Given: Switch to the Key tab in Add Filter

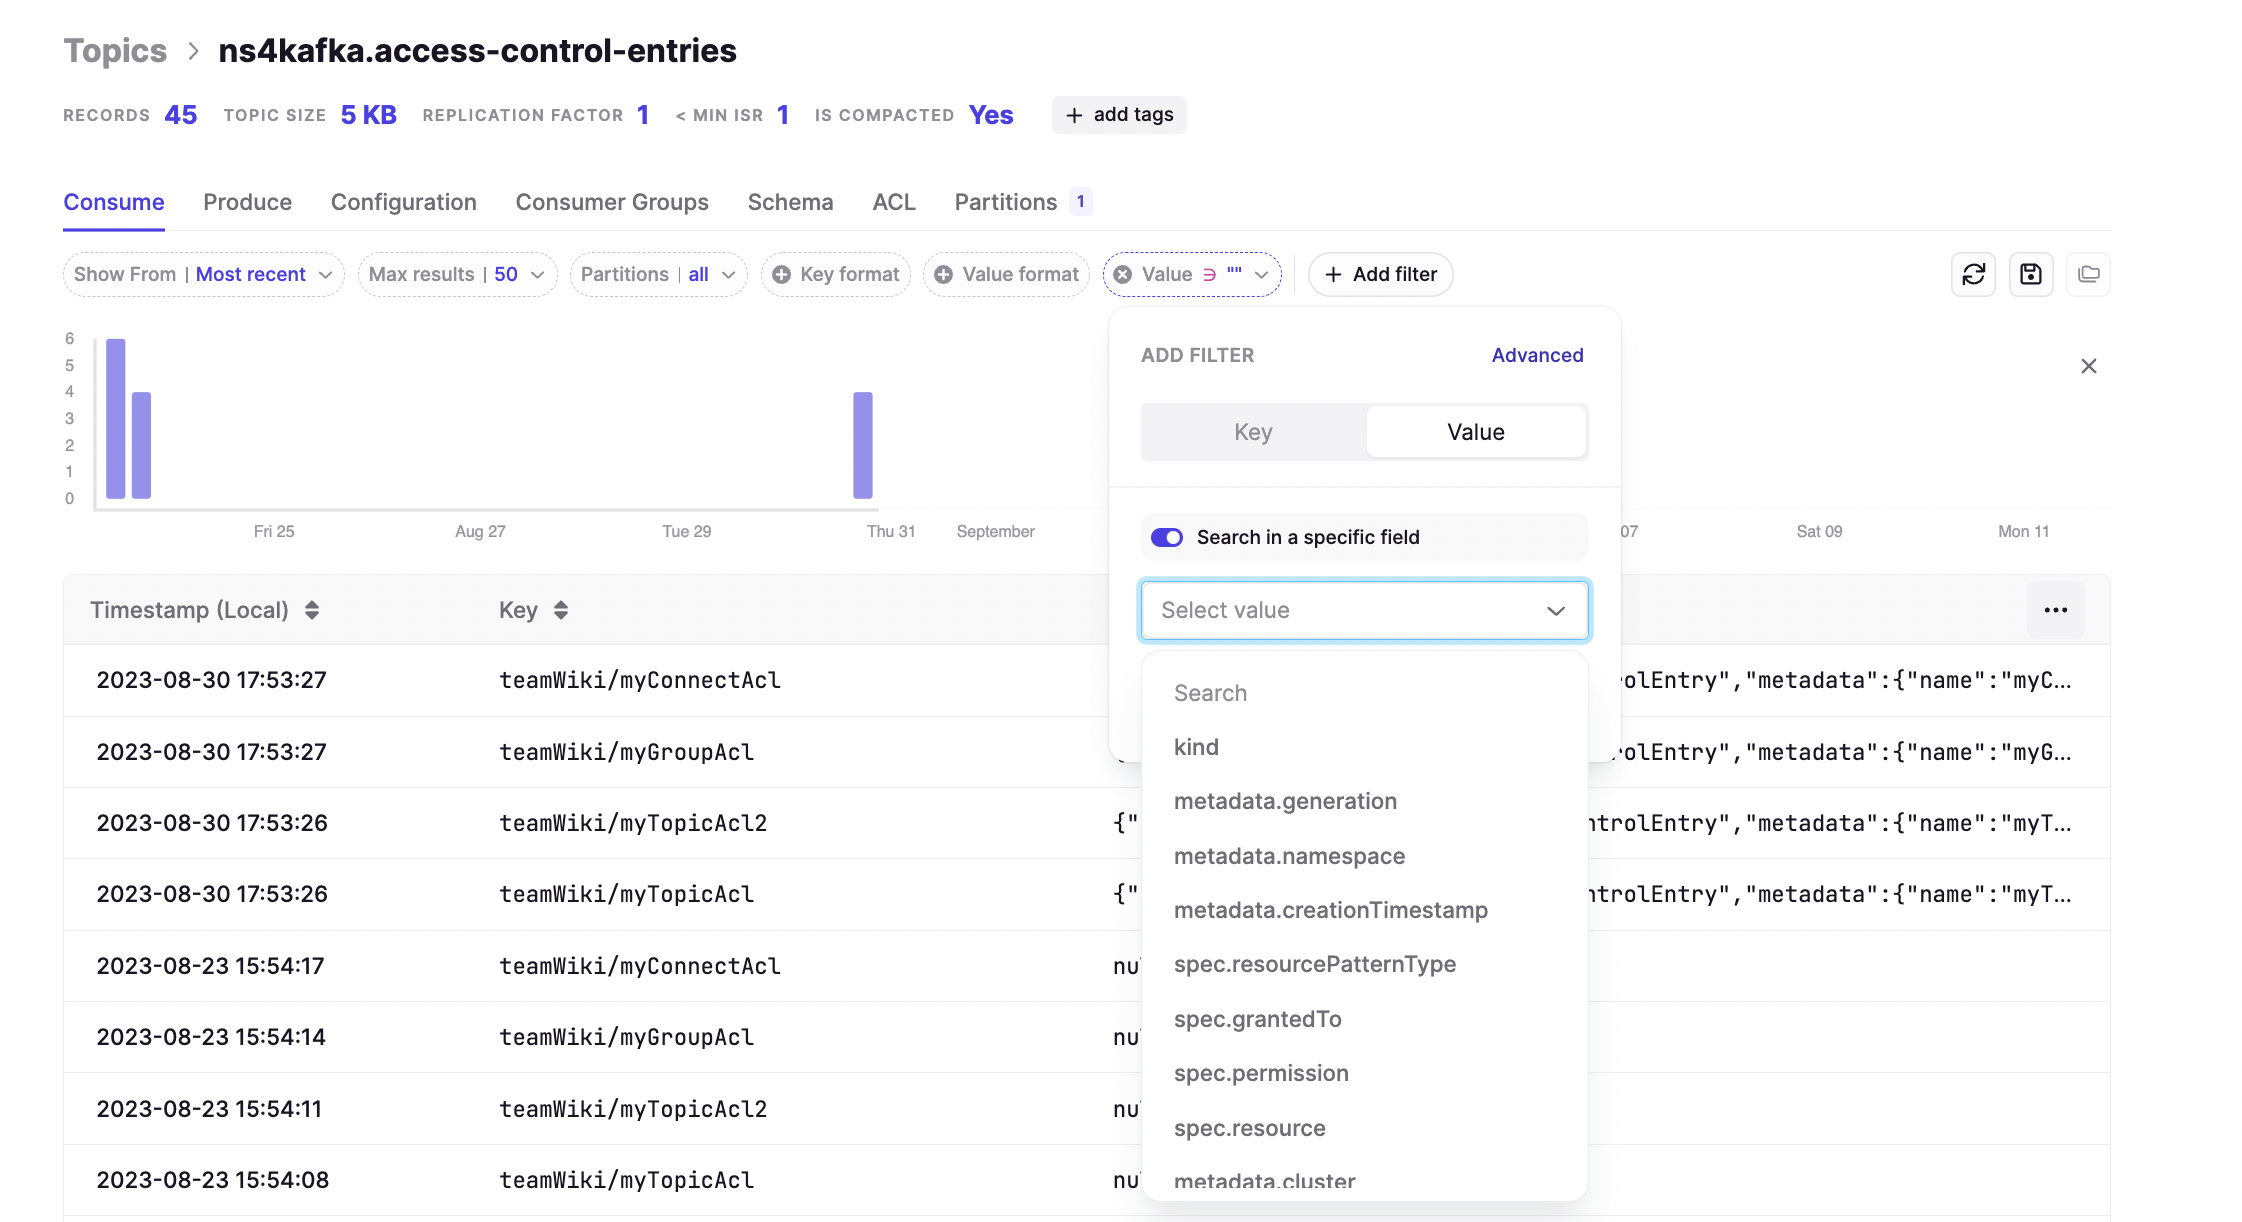Looking at the screenshot, I should (1253, 432).
